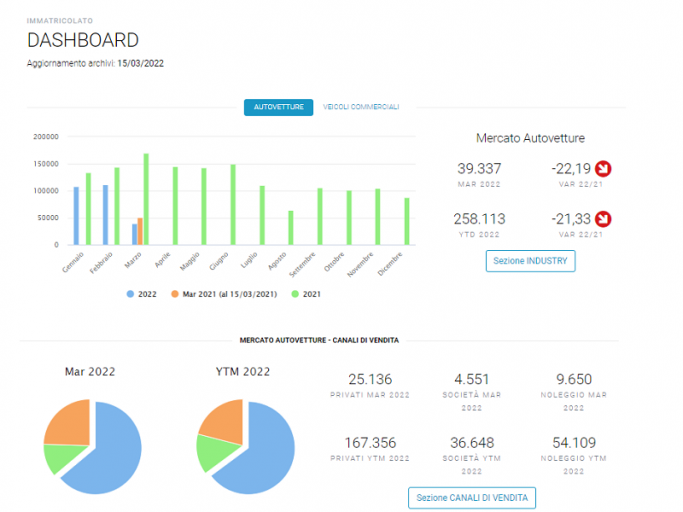This screenshot has height=512, width=683.
Task: Click the 39.337 MAR 2022 figure
Action: 479,169
